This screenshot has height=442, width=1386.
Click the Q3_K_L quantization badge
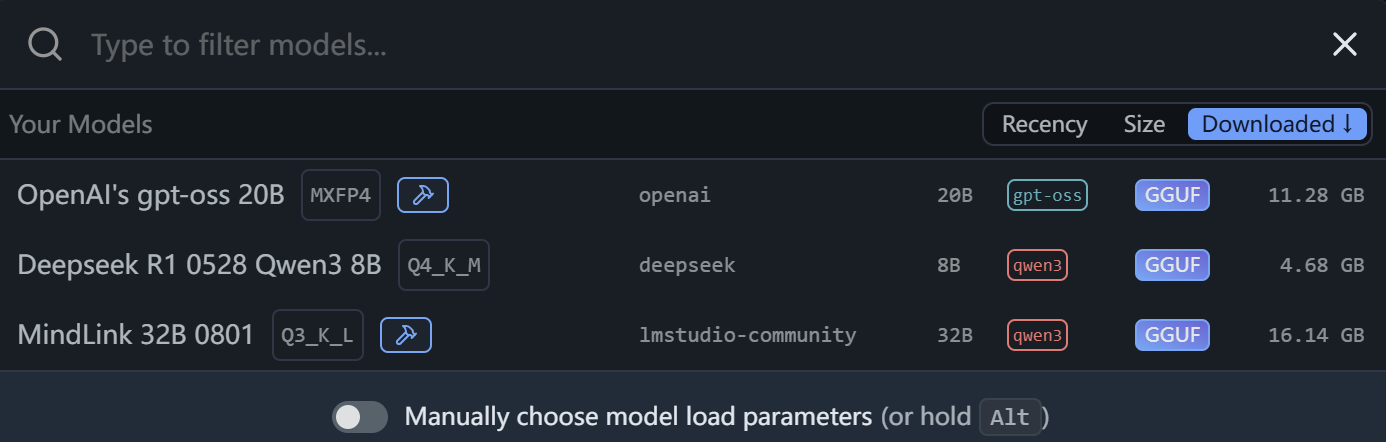point(318,335)
